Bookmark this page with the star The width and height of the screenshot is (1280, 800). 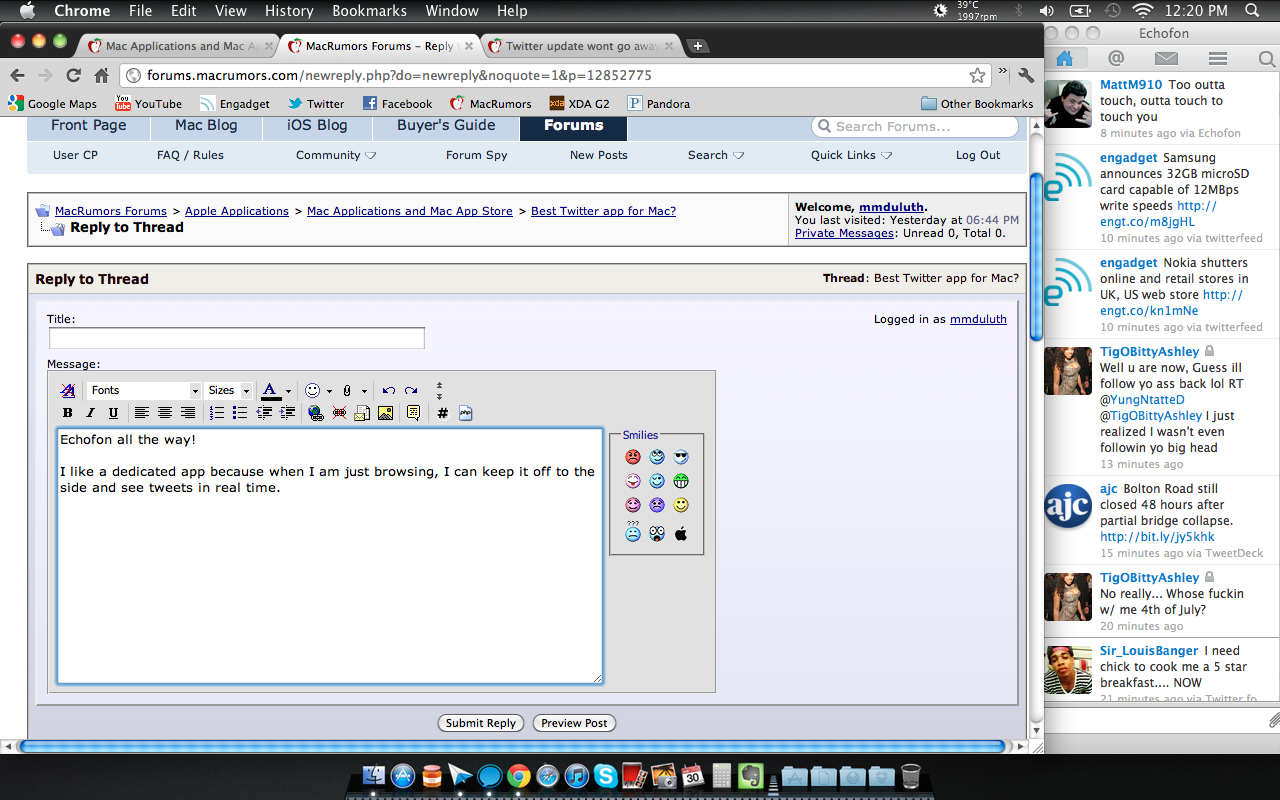(977, 75)
